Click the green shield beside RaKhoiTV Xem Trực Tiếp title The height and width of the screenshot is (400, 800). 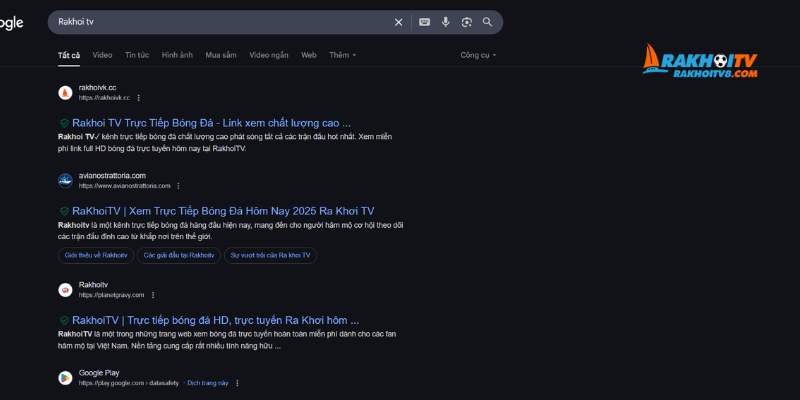click(64, 211)
